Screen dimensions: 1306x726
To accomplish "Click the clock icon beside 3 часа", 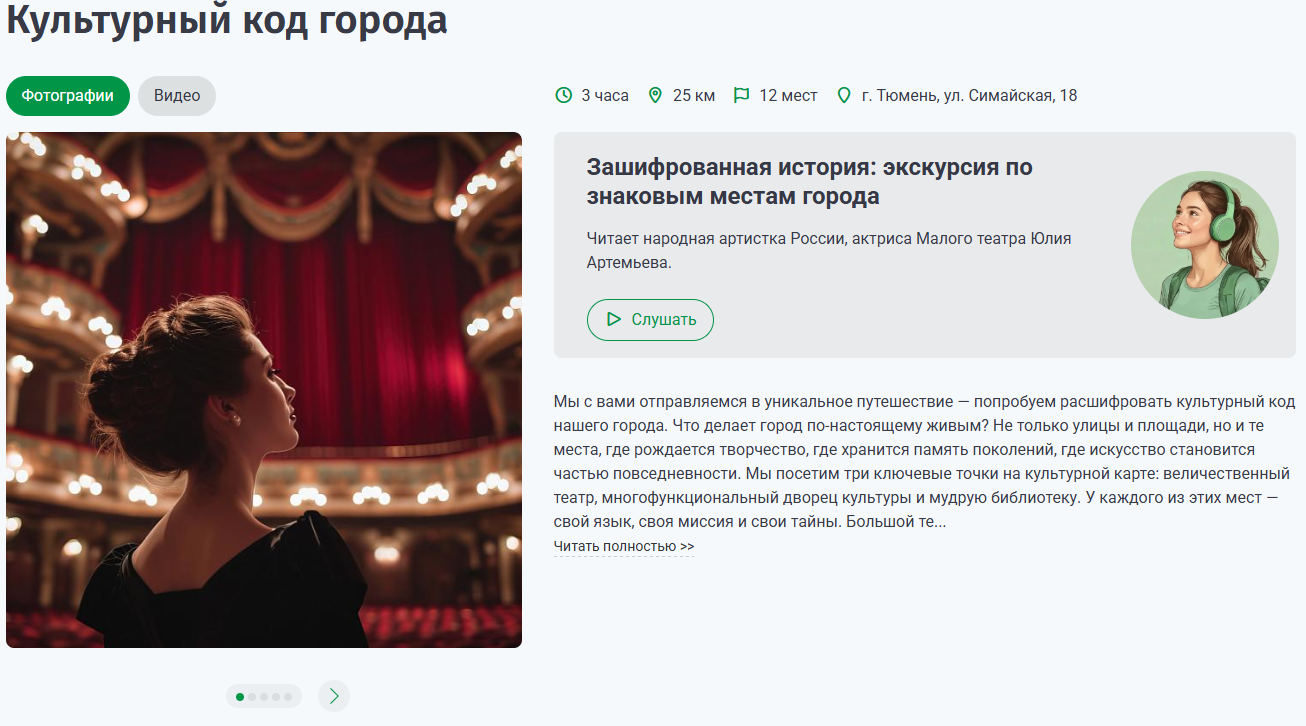I will point(564,96).
